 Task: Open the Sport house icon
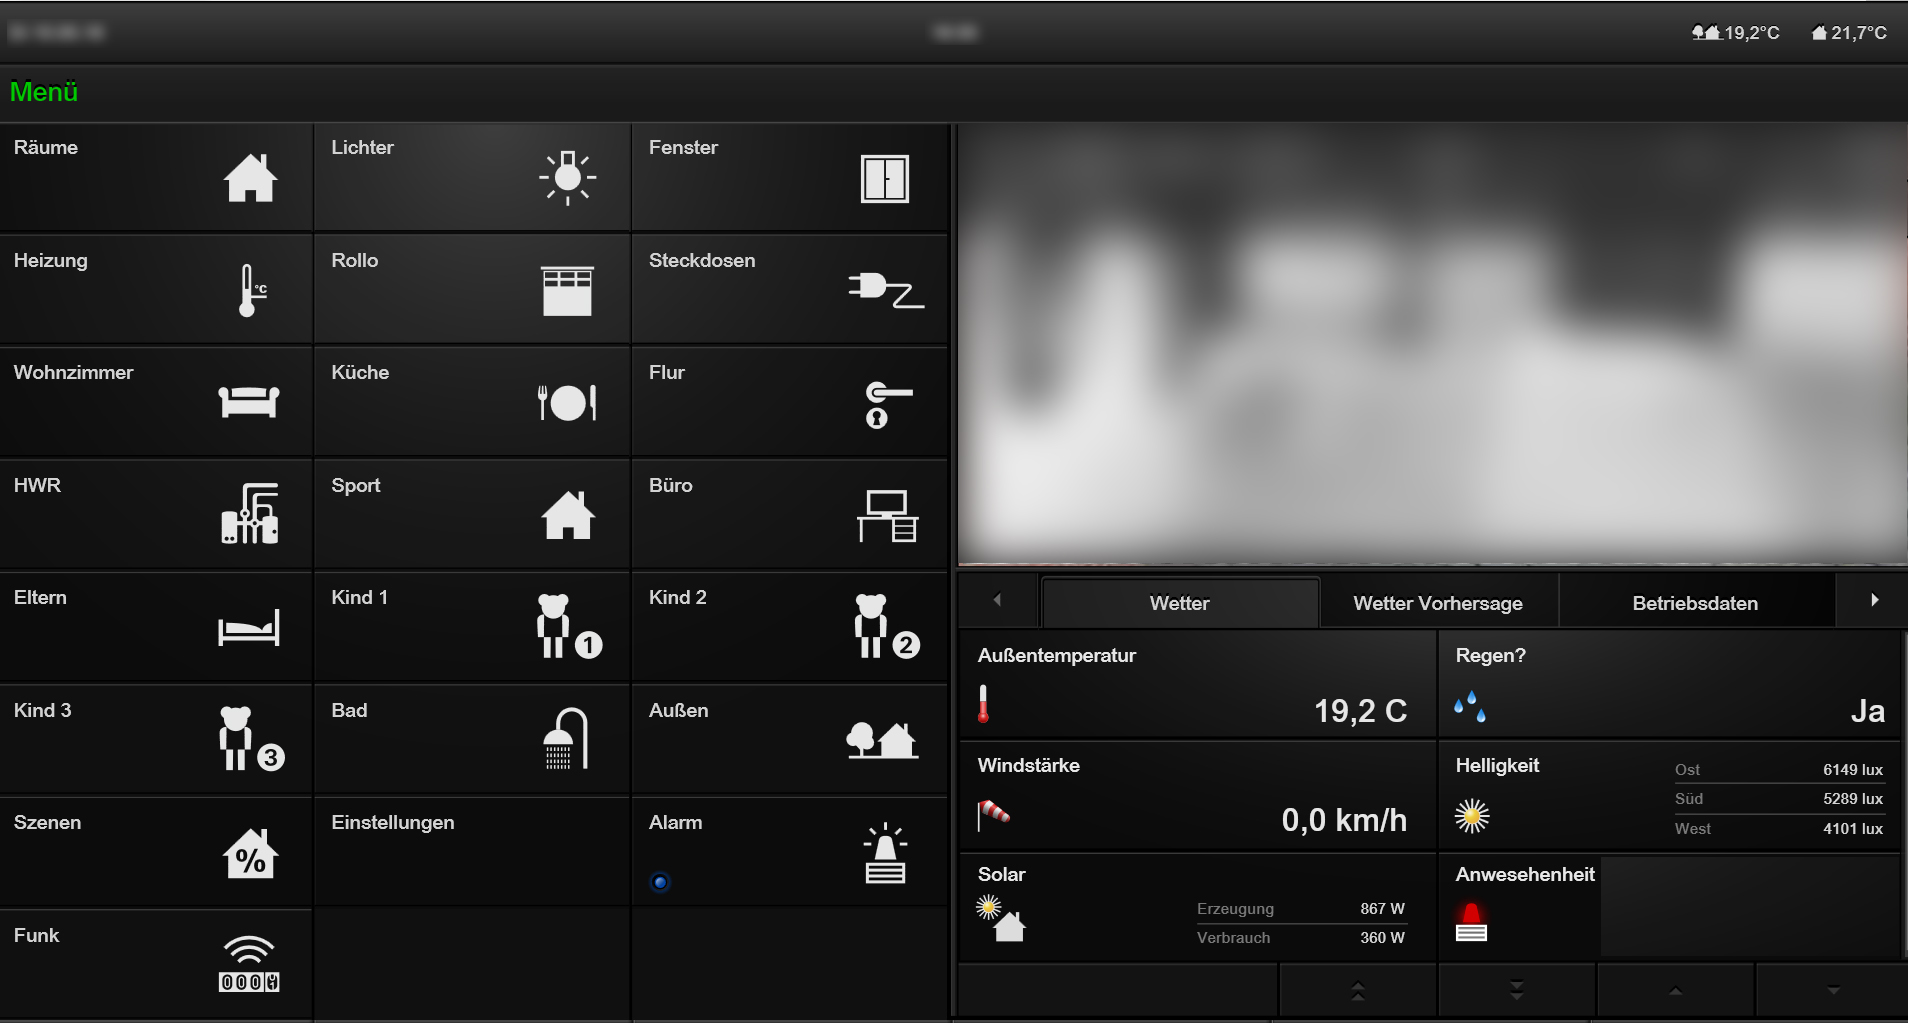pyautogui.click(x=568, y=515)
